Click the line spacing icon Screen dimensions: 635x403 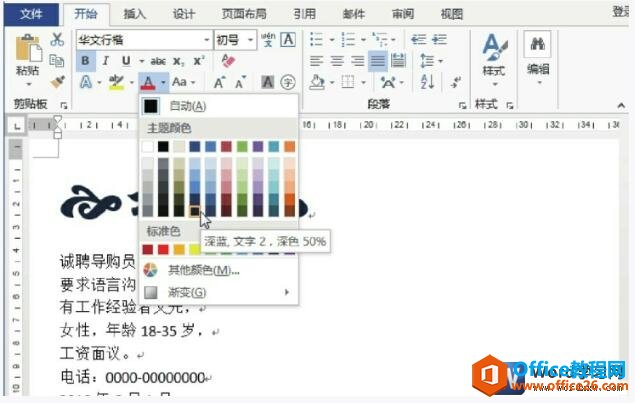(x=427, y=61)
